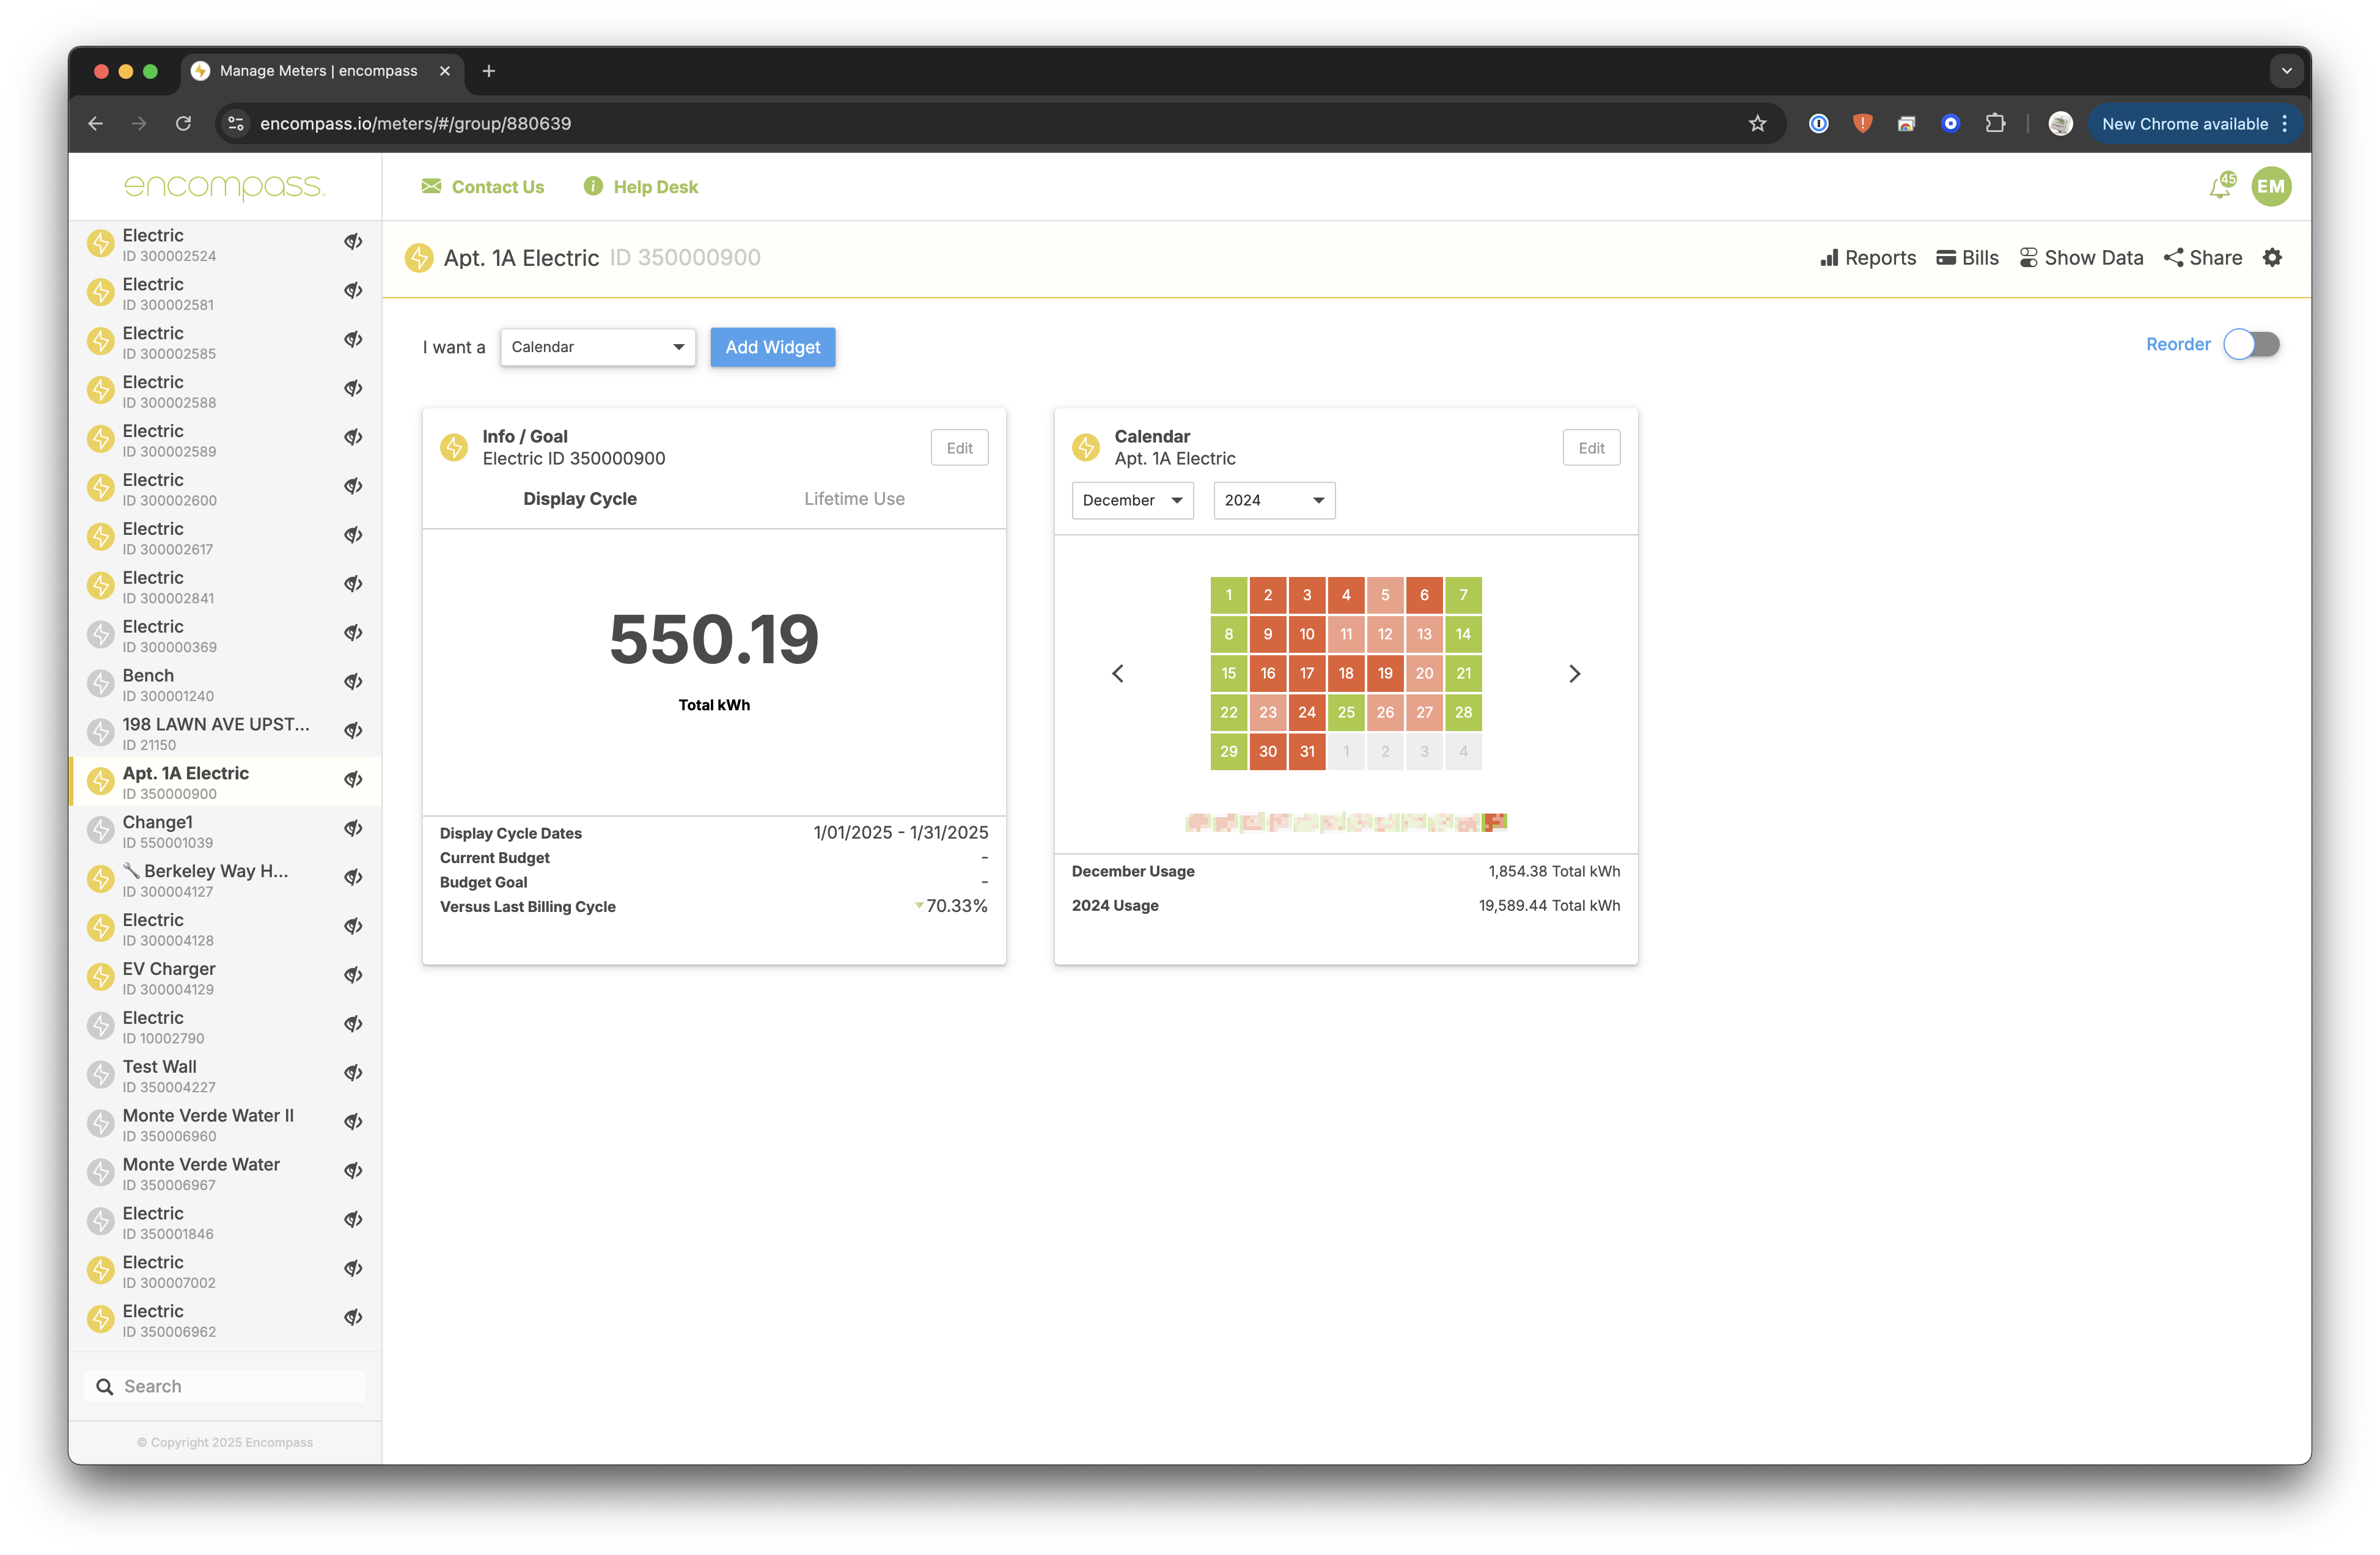Screen dimensions: 2380x1555
Task: Toggle visibility for Bench meter
Action: click(353, 682)
